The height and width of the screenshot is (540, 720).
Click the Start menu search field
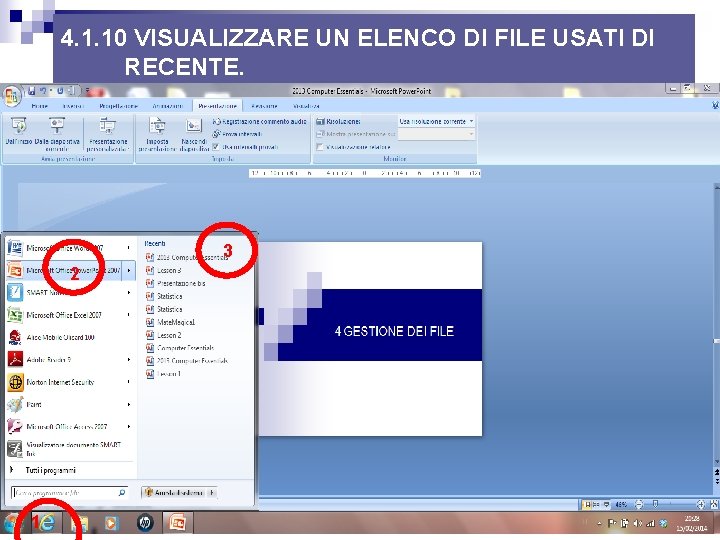click(x=69, y=493)
